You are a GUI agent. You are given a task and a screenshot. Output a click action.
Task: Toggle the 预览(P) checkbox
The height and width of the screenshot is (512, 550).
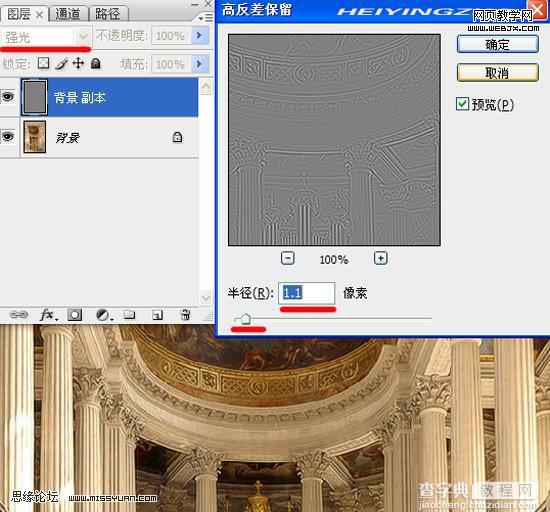pyautogui.click(x=462, y=104)
